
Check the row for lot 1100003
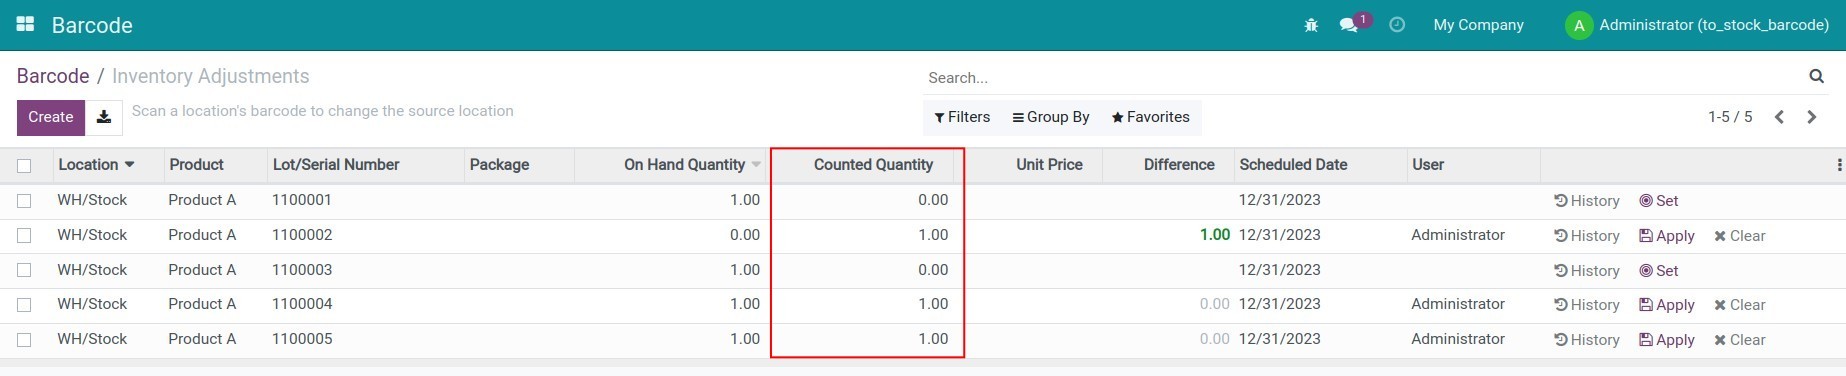(x=24, y=270)
